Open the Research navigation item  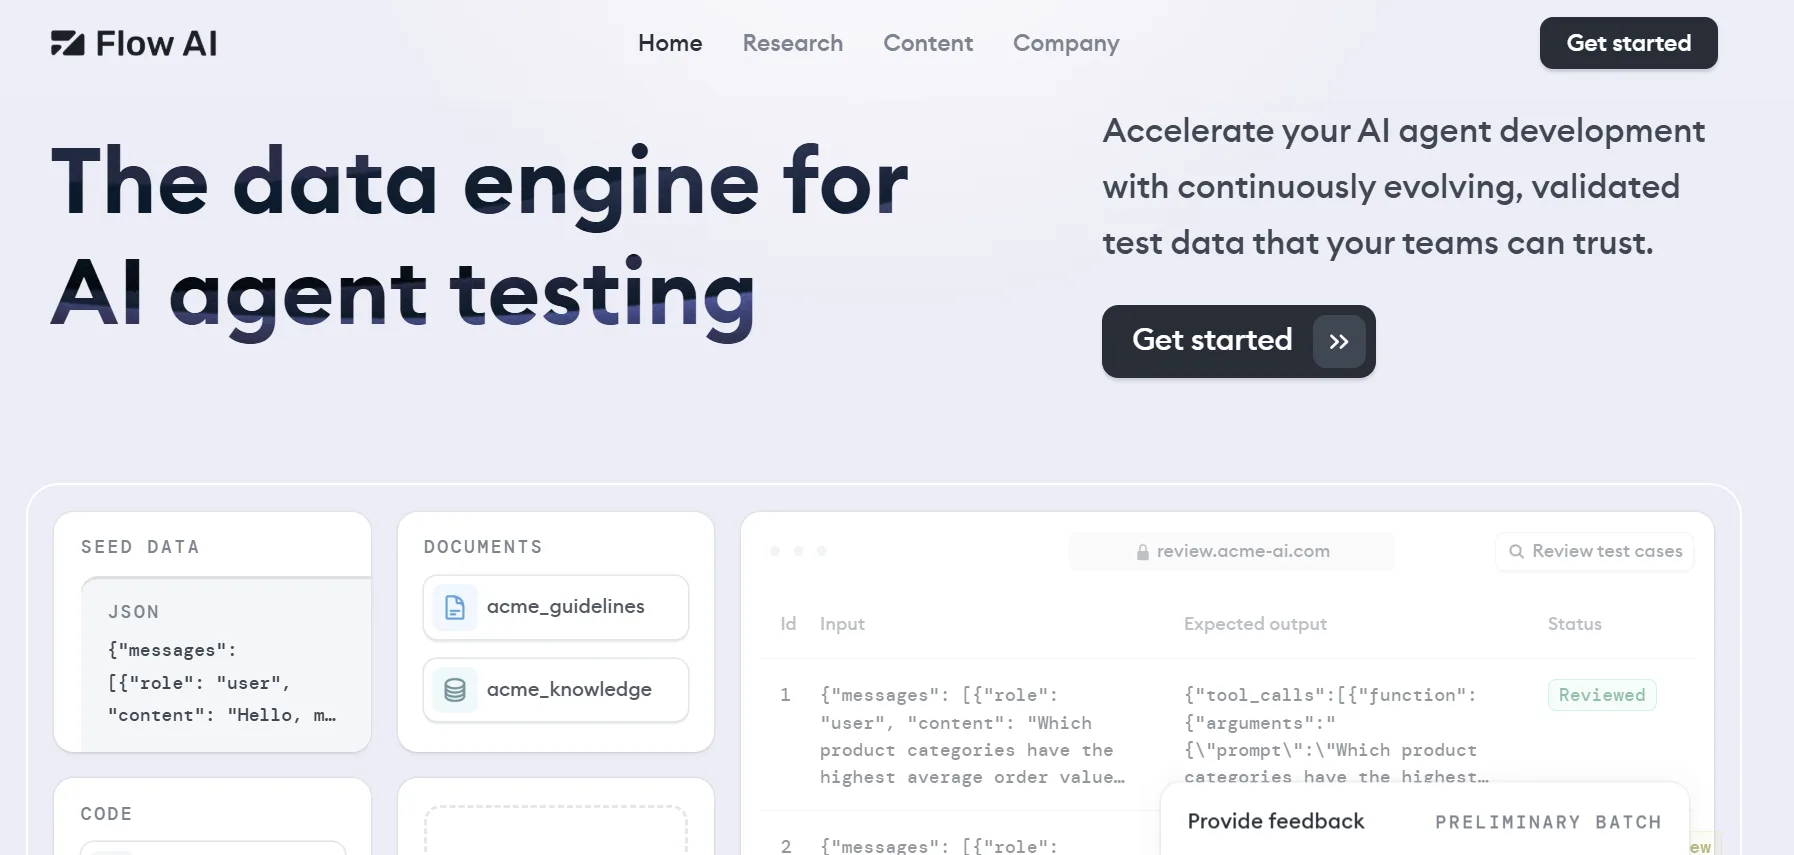[x=792, y=43]
